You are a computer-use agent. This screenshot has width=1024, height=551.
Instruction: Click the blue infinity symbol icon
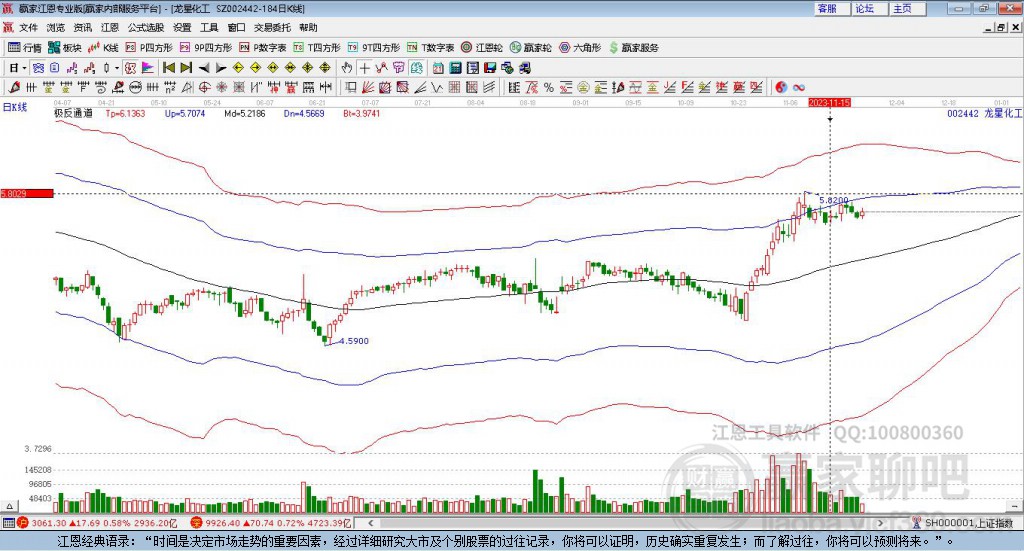pos(798,87)
